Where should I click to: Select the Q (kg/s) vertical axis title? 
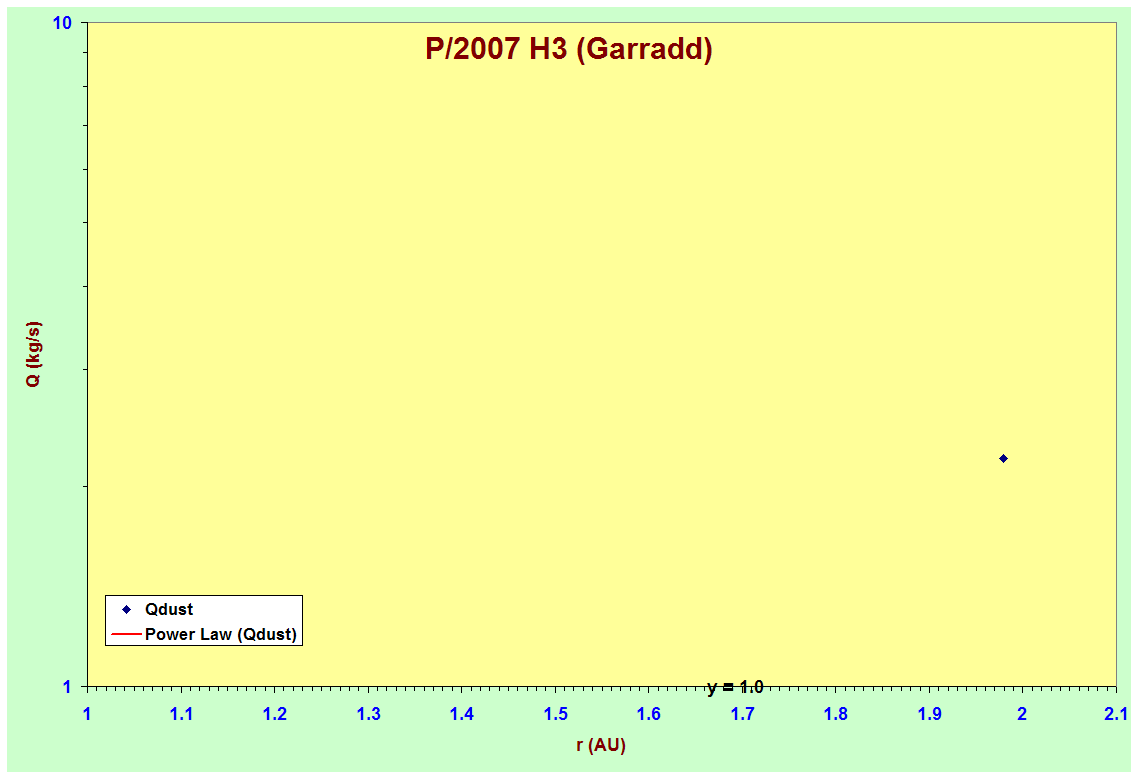point(33,353)
